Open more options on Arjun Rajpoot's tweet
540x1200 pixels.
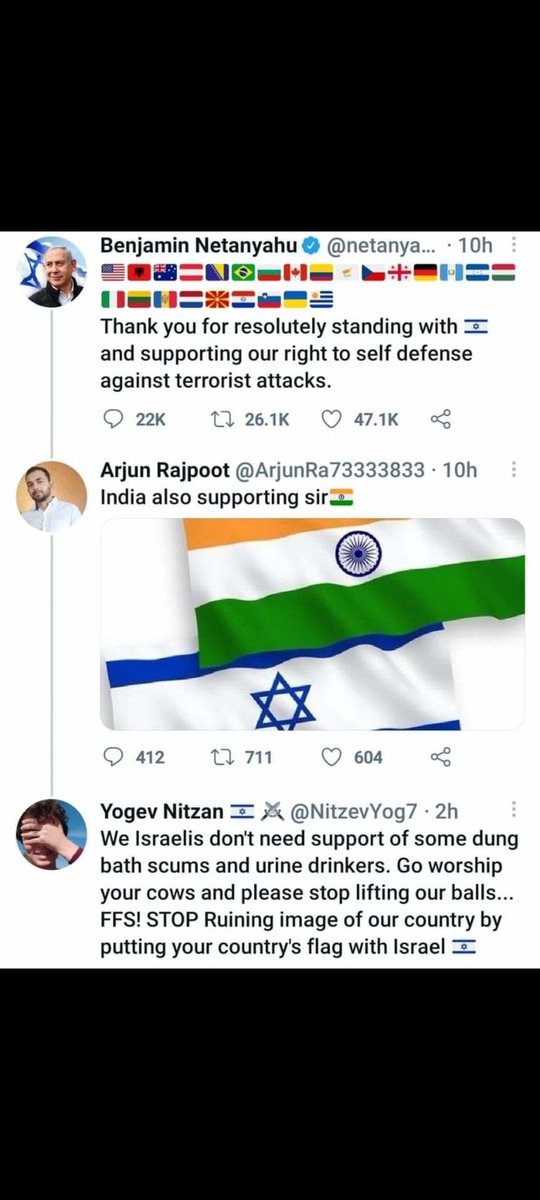[514, 471]
